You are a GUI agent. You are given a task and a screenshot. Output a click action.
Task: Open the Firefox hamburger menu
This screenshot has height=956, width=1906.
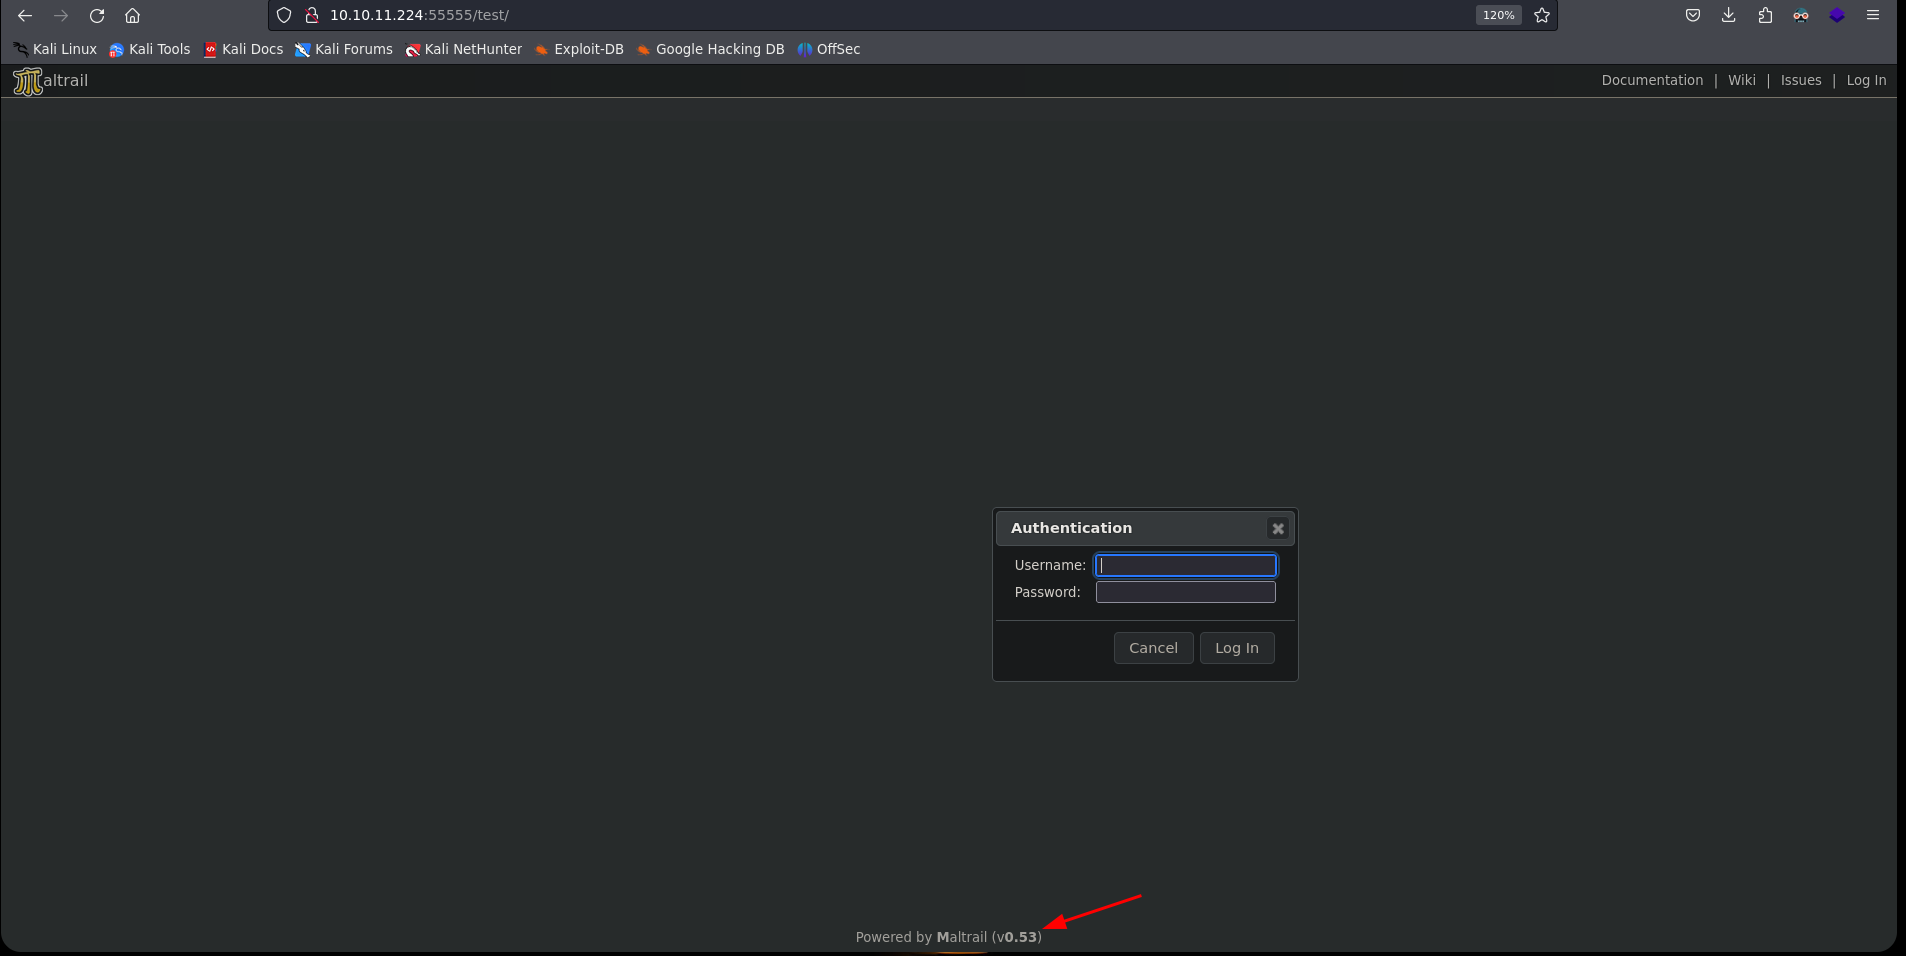click(1873, 15)
